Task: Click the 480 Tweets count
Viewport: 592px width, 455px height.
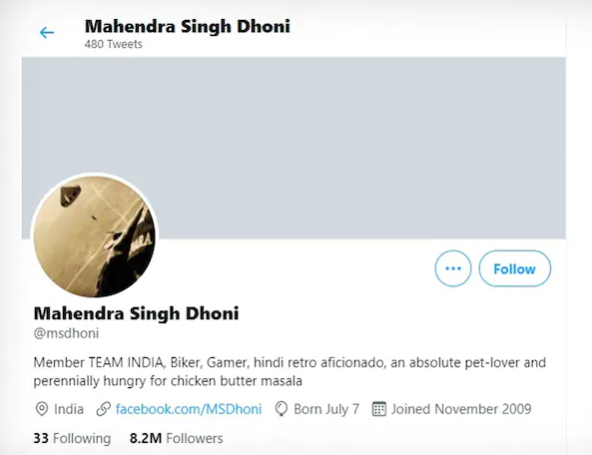Action: coord(114,44)
